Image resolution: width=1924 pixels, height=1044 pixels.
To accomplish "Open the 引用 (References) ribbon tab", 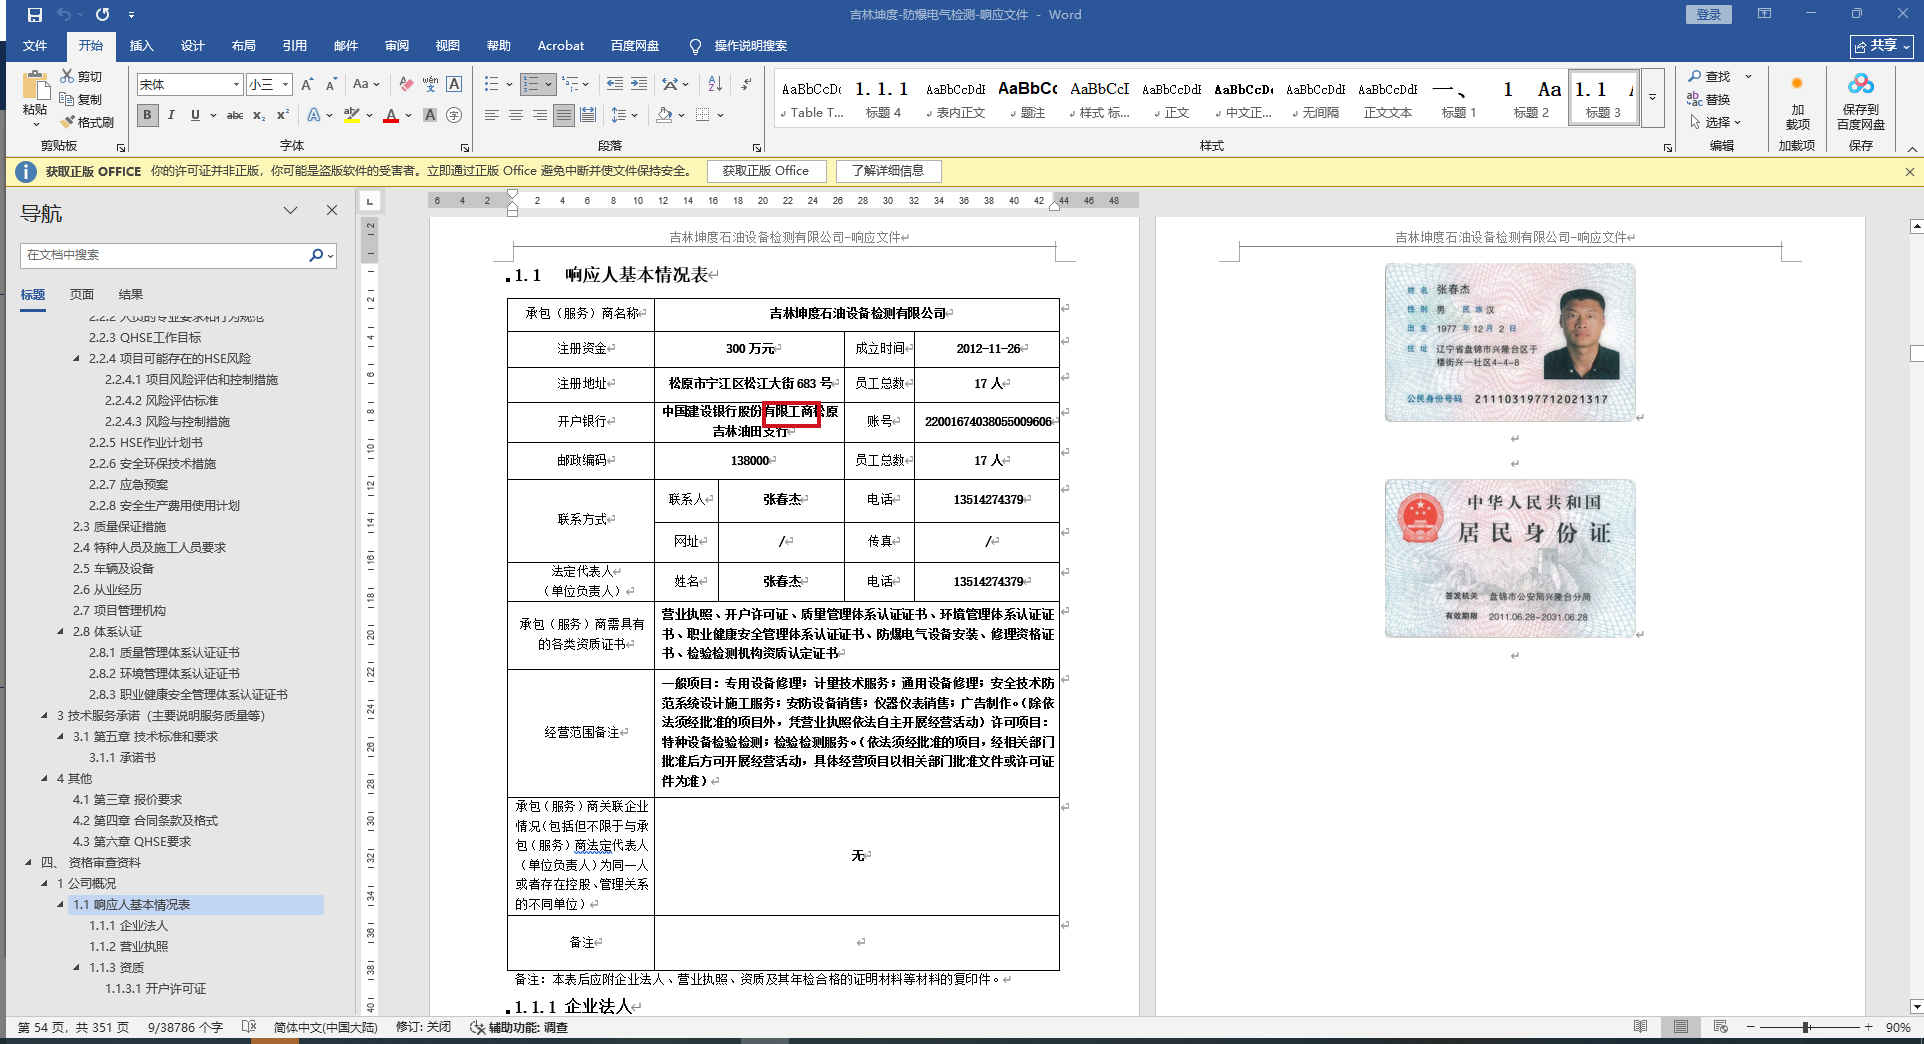I will click(x=295, y=46).
